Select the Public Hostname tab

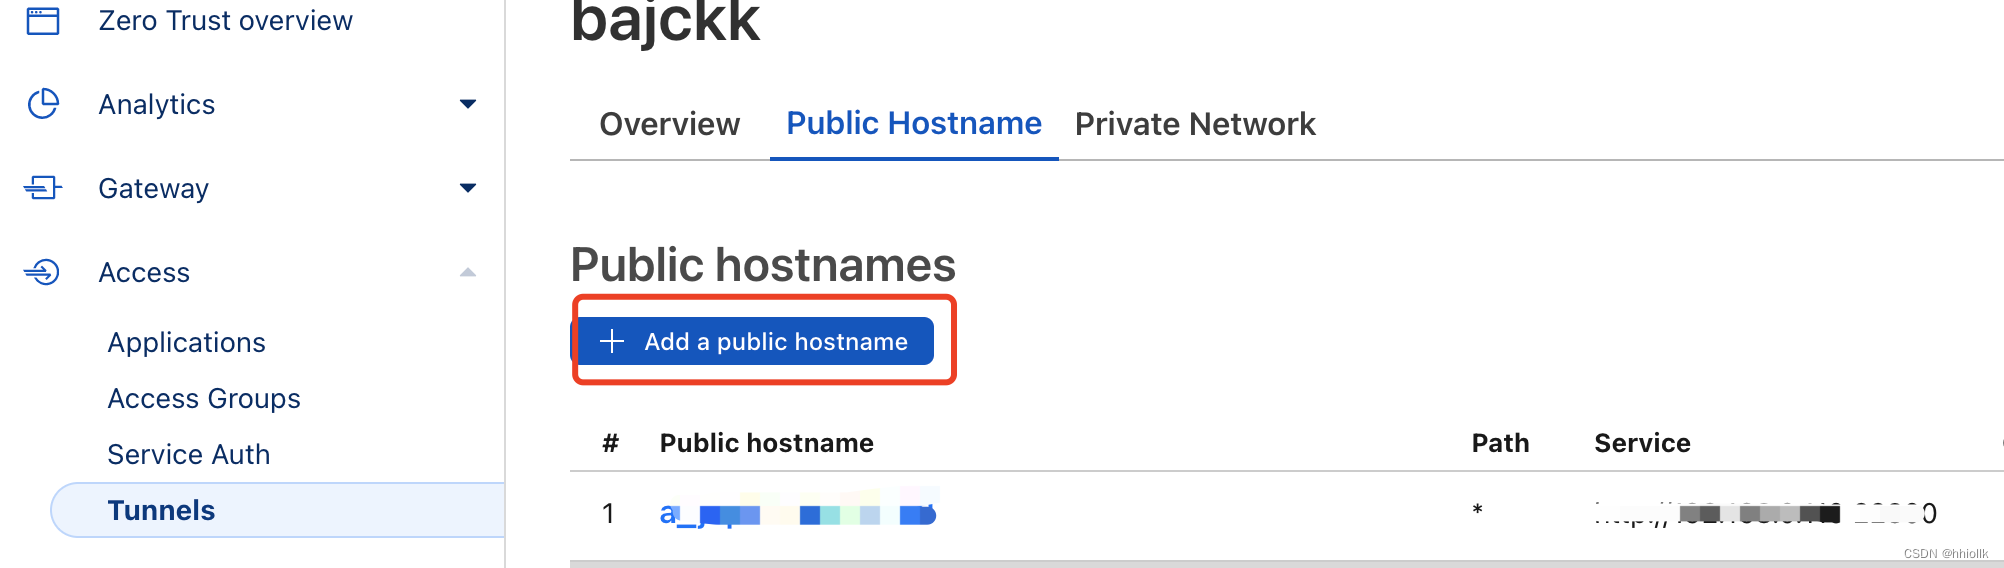pyautogui.click(x=914, y=123)
